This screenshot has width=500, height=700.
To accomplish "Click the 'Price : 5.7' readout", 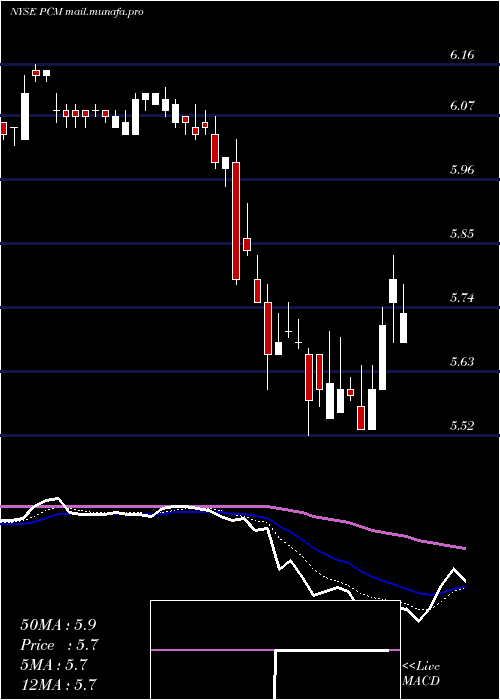I will pyautogui.click(x=59, y=645).
